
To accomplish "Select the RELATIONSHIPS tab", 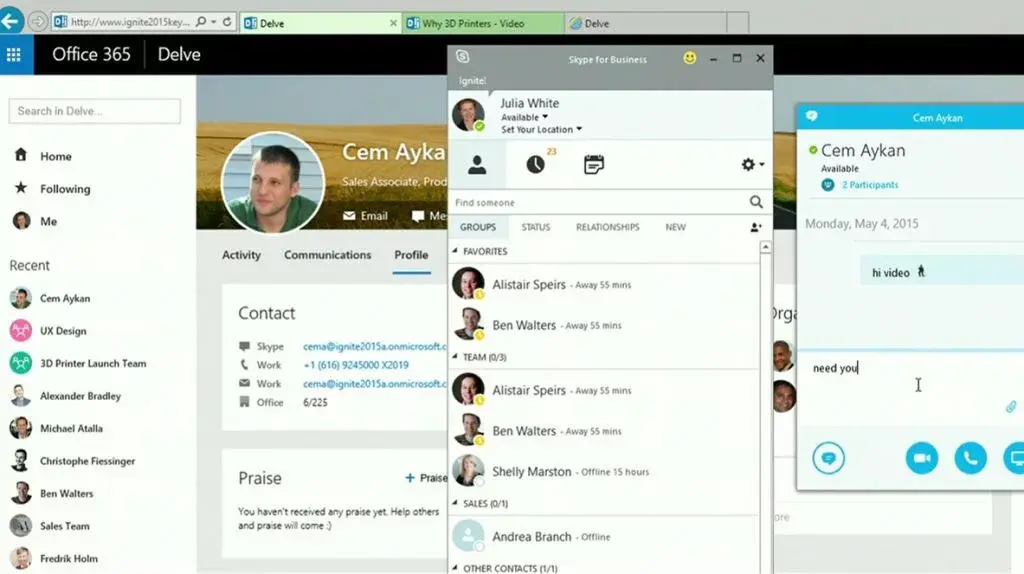I will click(607, 227).
